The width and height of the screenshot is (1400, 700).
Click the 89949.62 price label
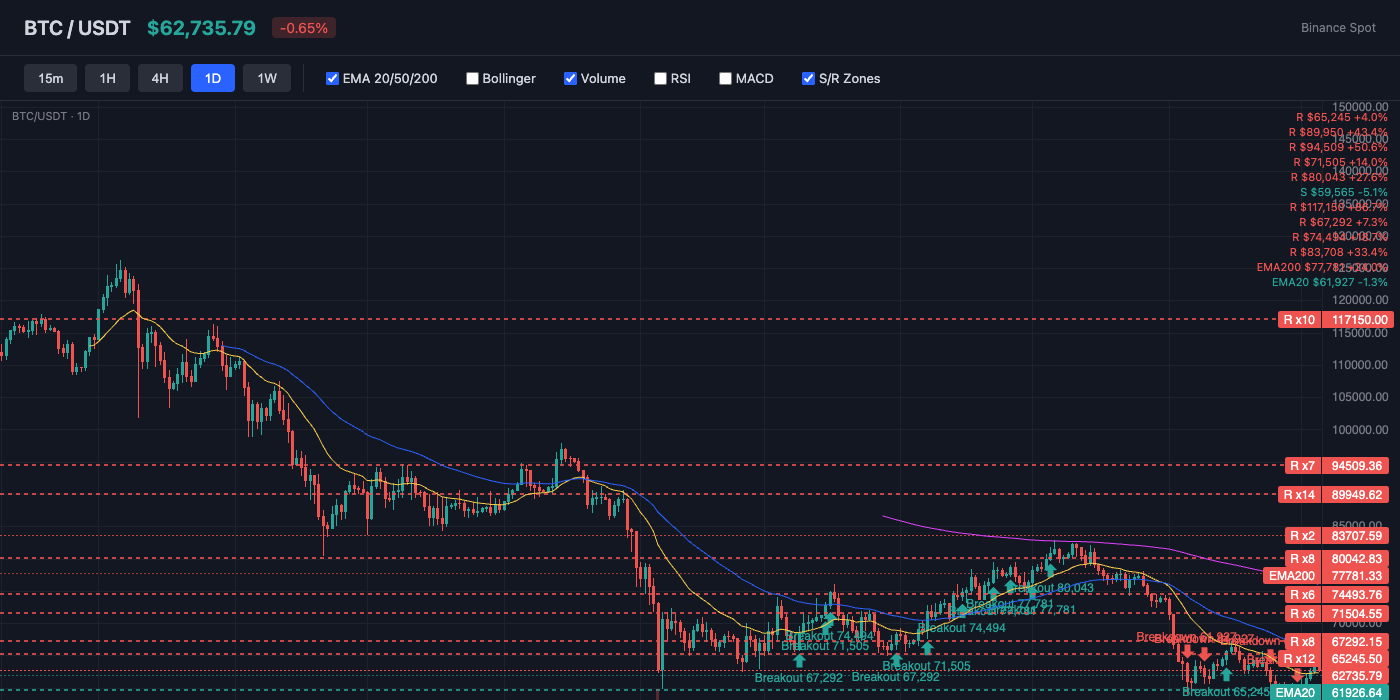pyautogui.click(x=1357, y=494)
